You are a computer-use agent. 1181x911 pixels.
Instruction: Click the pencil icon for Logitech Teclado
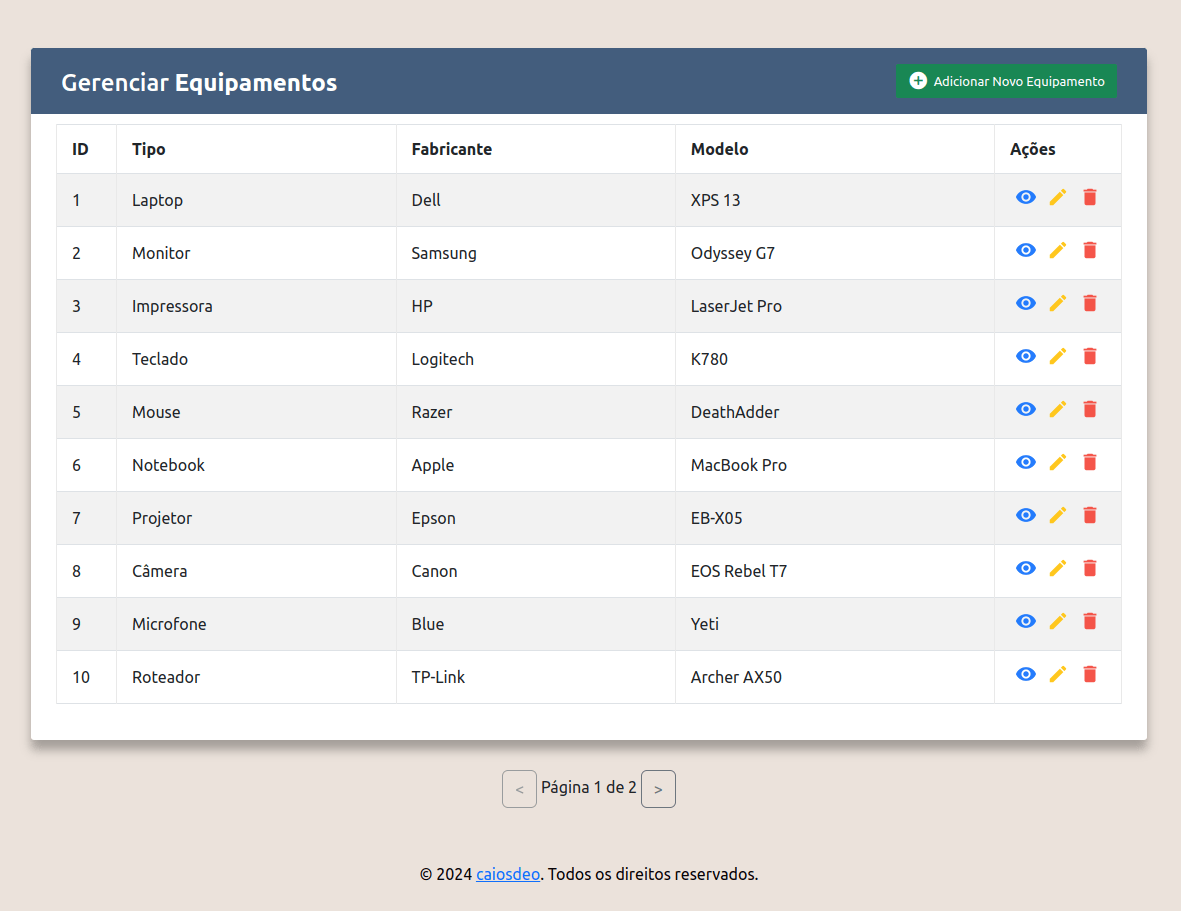pyautogui.click(x=1057, y=356)
